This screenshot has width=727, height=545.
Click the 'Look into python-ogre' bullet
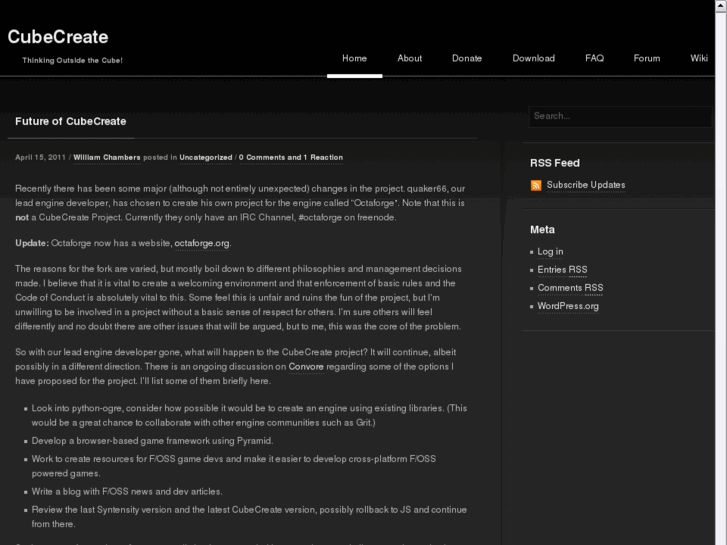coord(249,416)
